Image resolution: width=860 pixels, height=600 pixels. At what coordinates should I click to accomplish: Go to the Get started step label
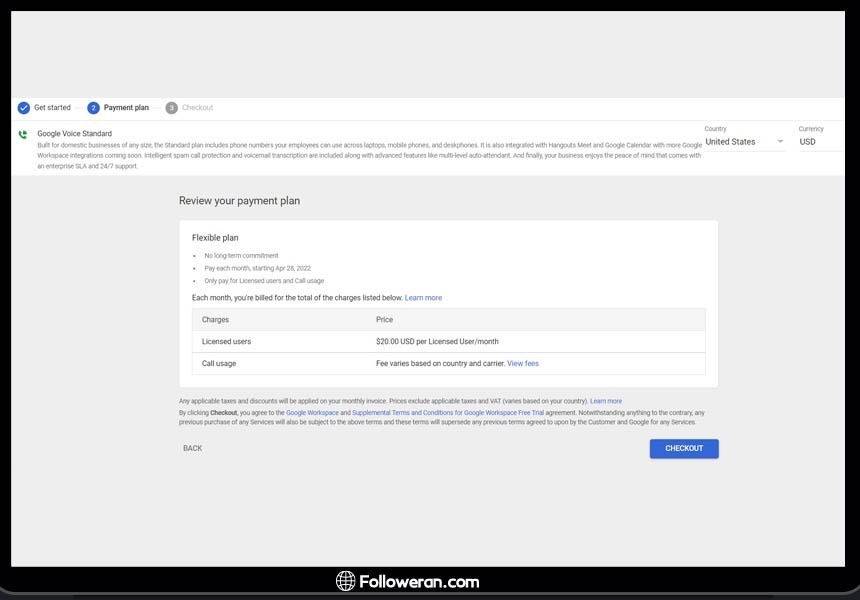[52, 108]
